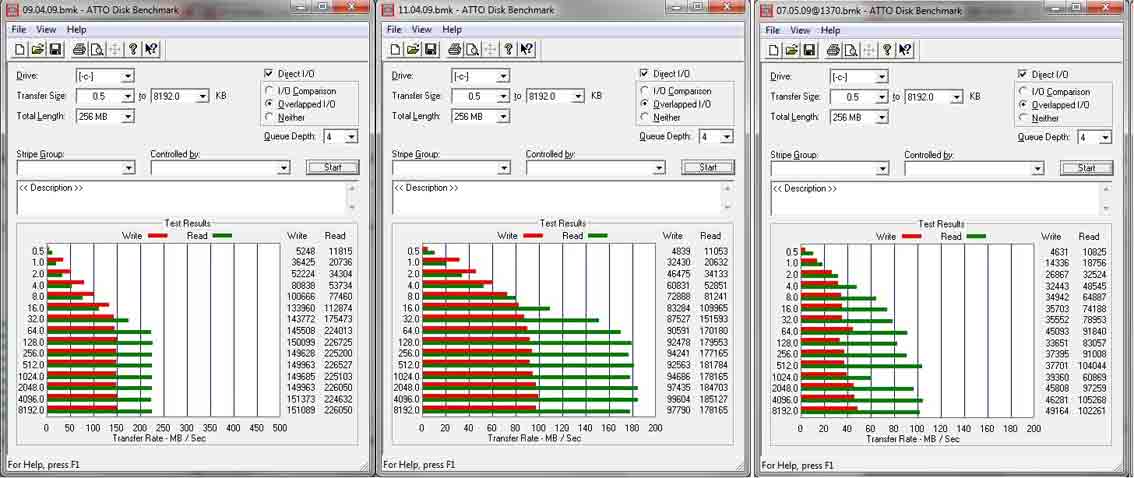The width and height of the screenshot is (1134, 478).
Task: Expand Controlled by dropdown in 07.05.09@1370.bmk window
Action: [x=1038, y=168]
